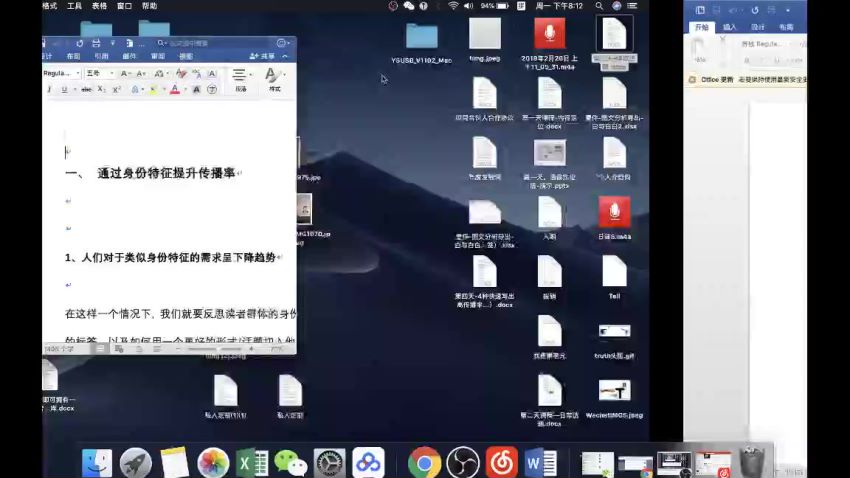Open the Quick Access customize arrow in left Word

pyautogui.click(x=113, y=43)
